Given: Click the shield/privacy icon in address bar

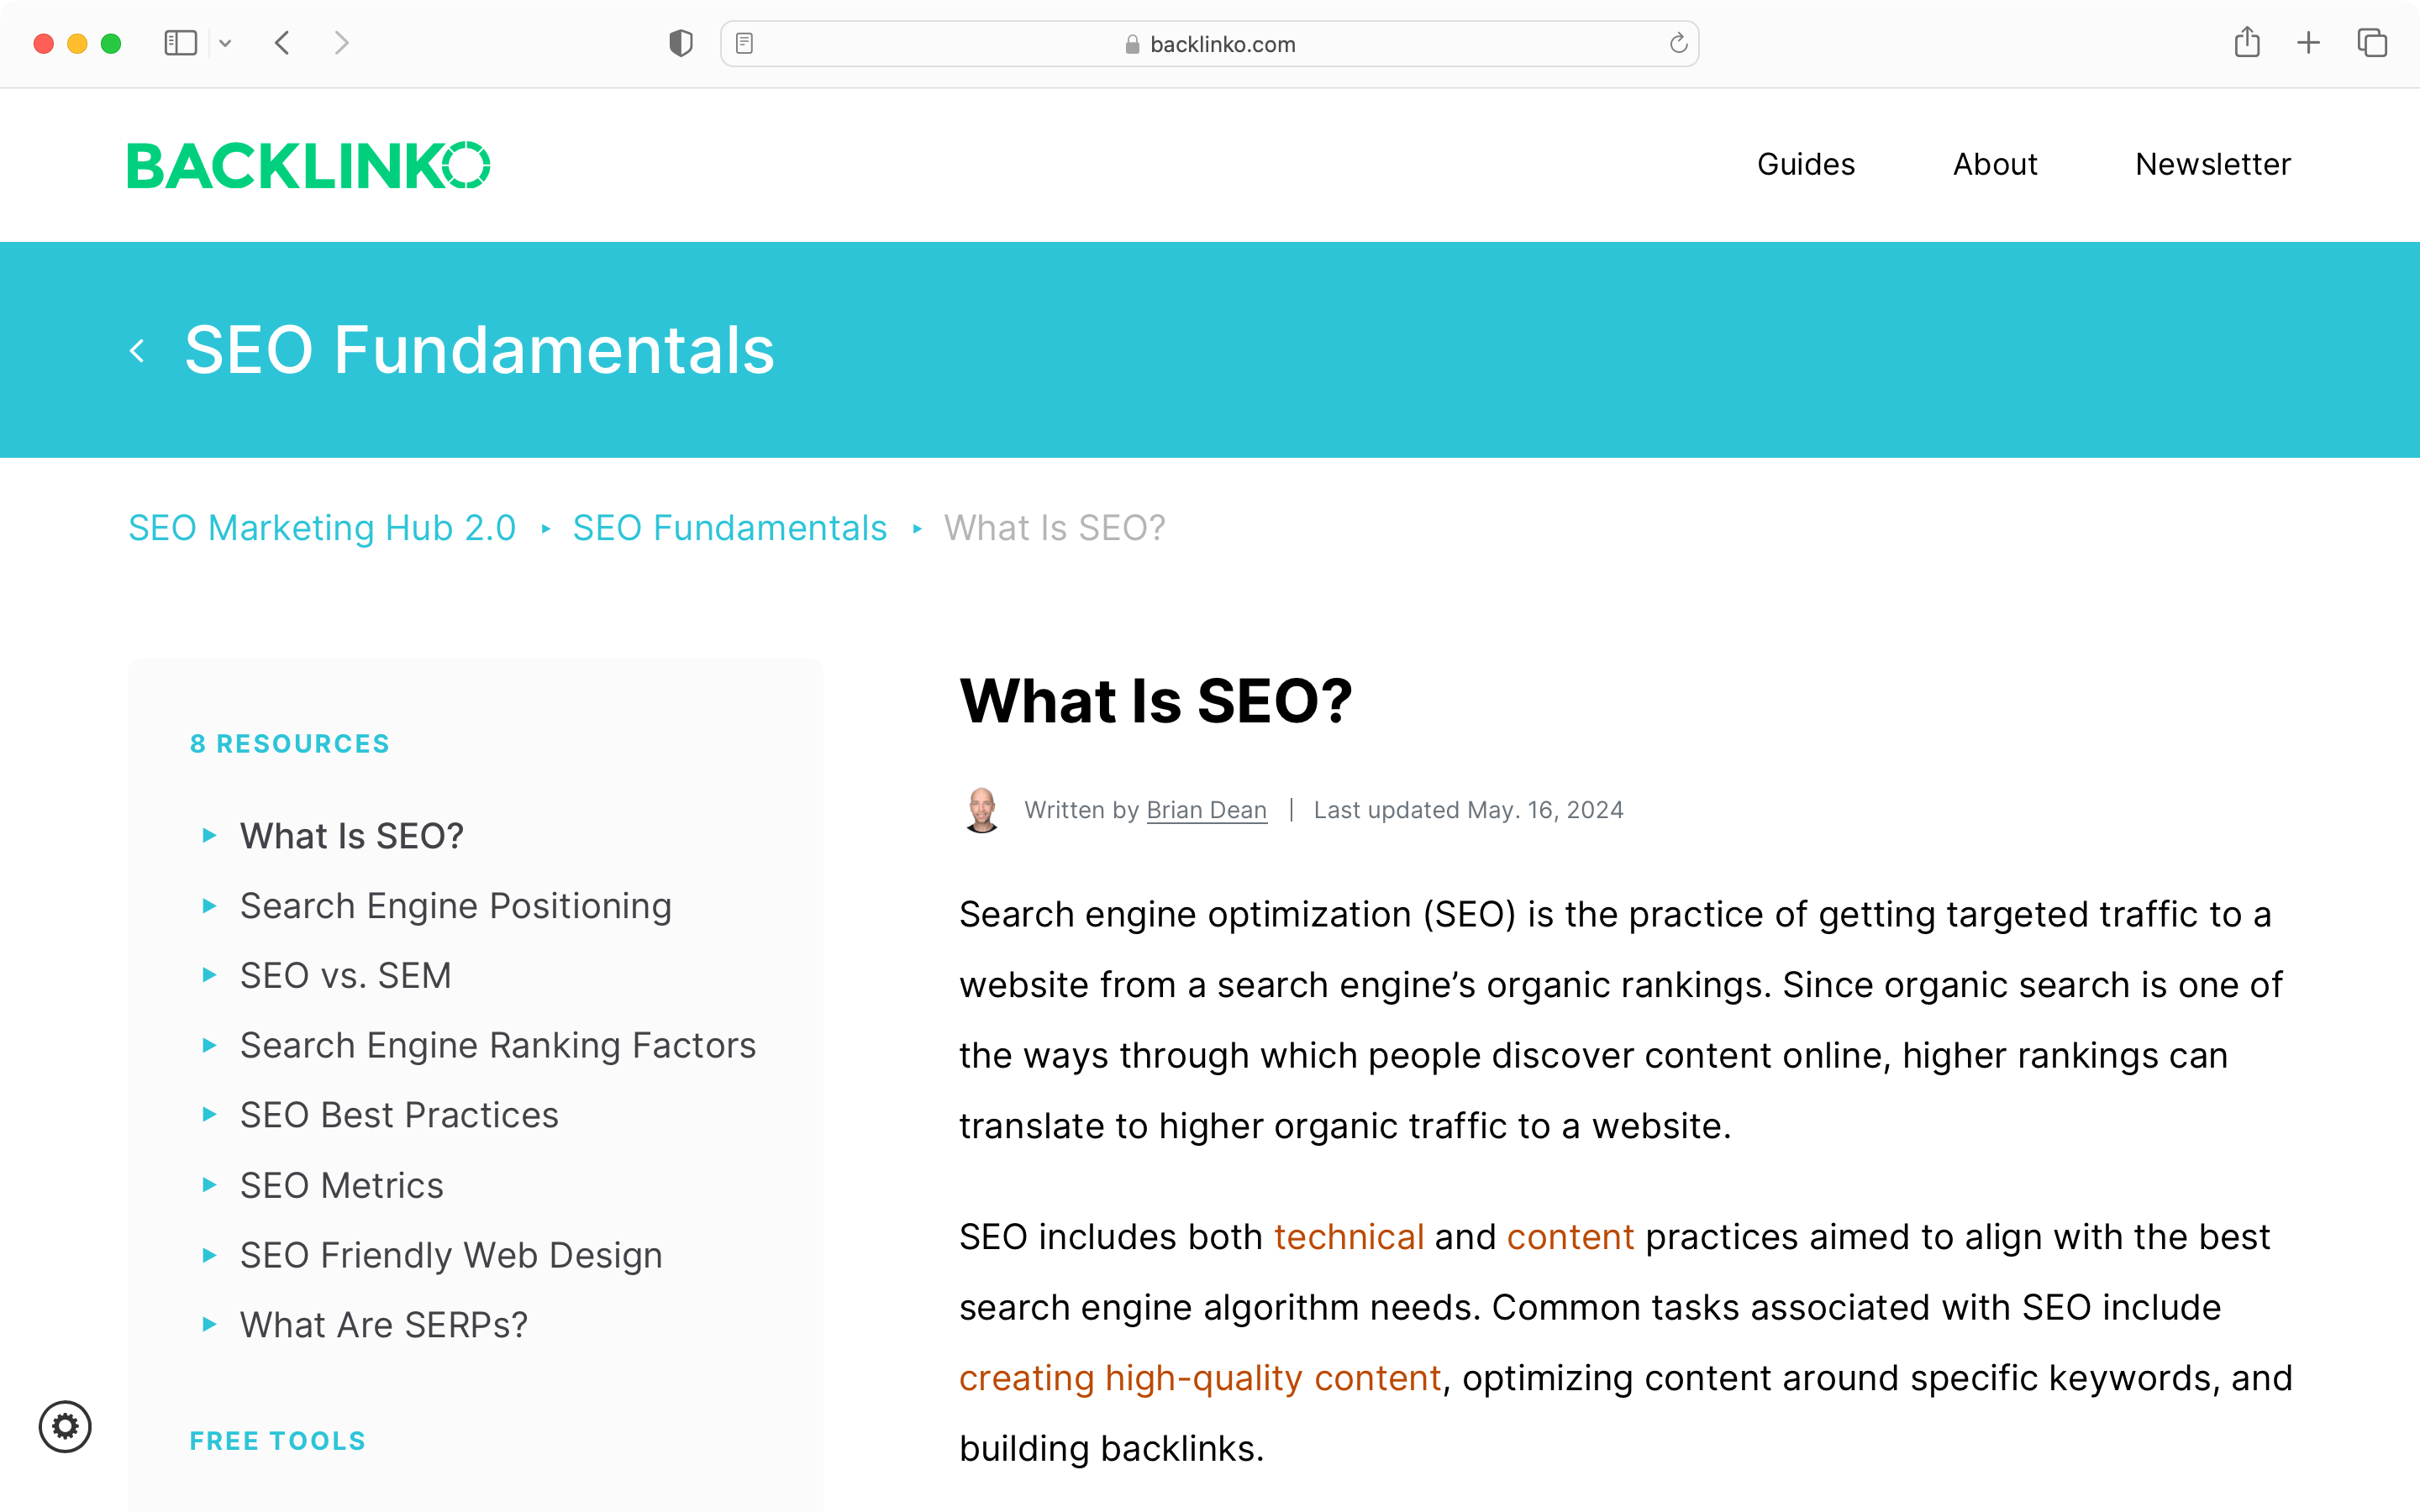Looking at the screenshot, I should [x=681, y=44].
